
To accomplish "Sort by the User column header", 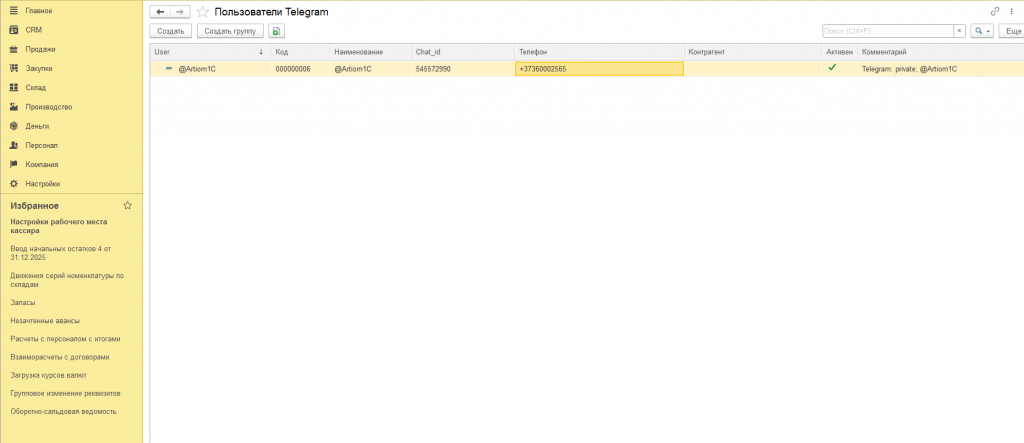I will click(x=210, y=52).
